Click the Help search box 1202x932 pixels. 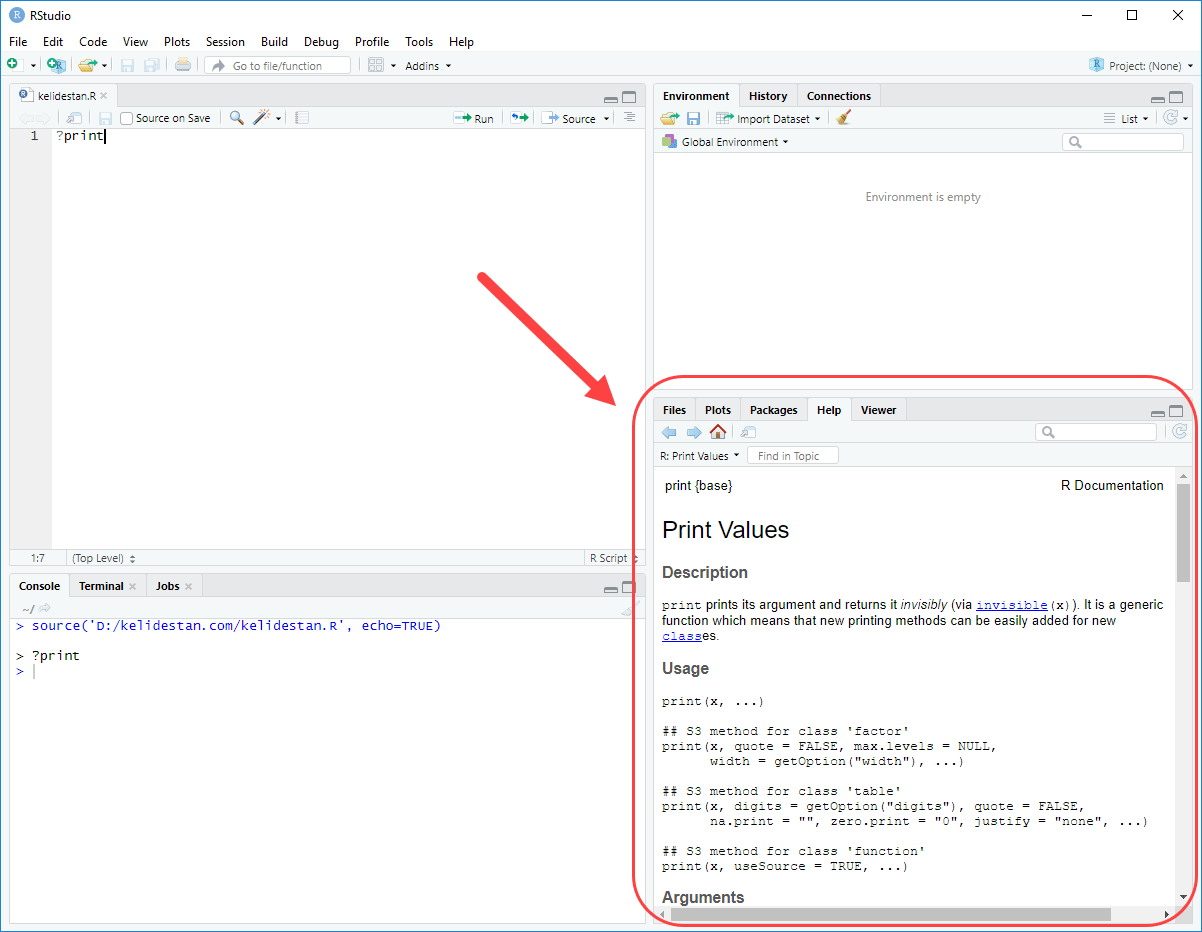tap(1096, 432)
